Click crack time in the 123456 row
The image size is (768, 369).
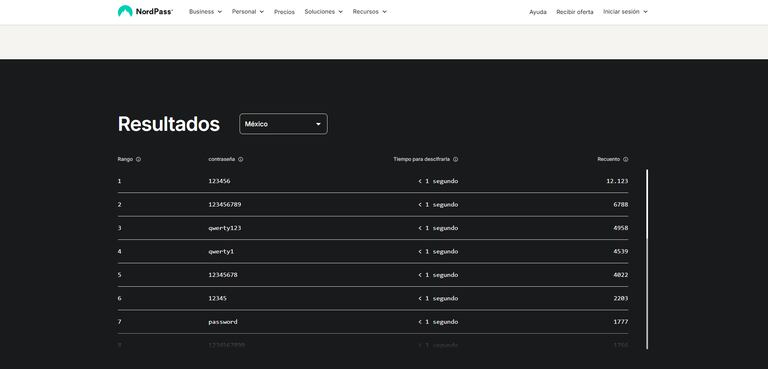(x=438, y=181)
